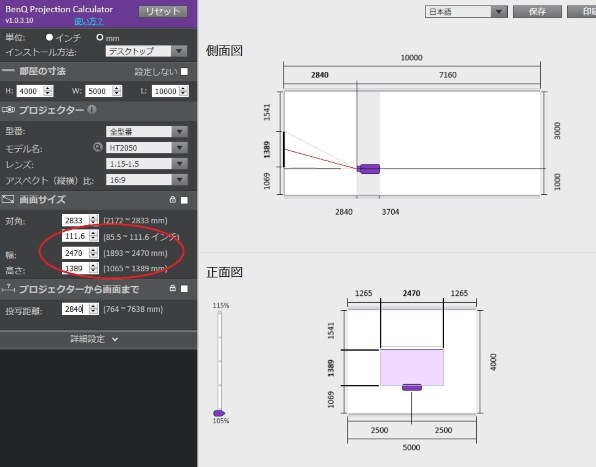Image resolution: width=596 pixels, height=467 pixels.
Task: Click the lock icon in the 画面サイズ header
Action: (173, 199)
